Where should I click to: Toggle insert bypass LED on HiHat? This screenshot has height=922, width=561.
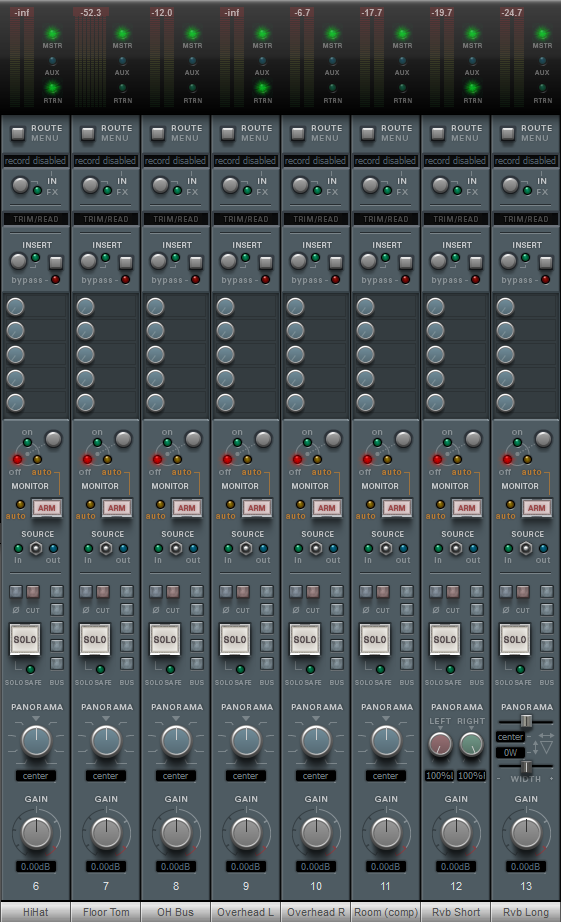coord(55,279)
